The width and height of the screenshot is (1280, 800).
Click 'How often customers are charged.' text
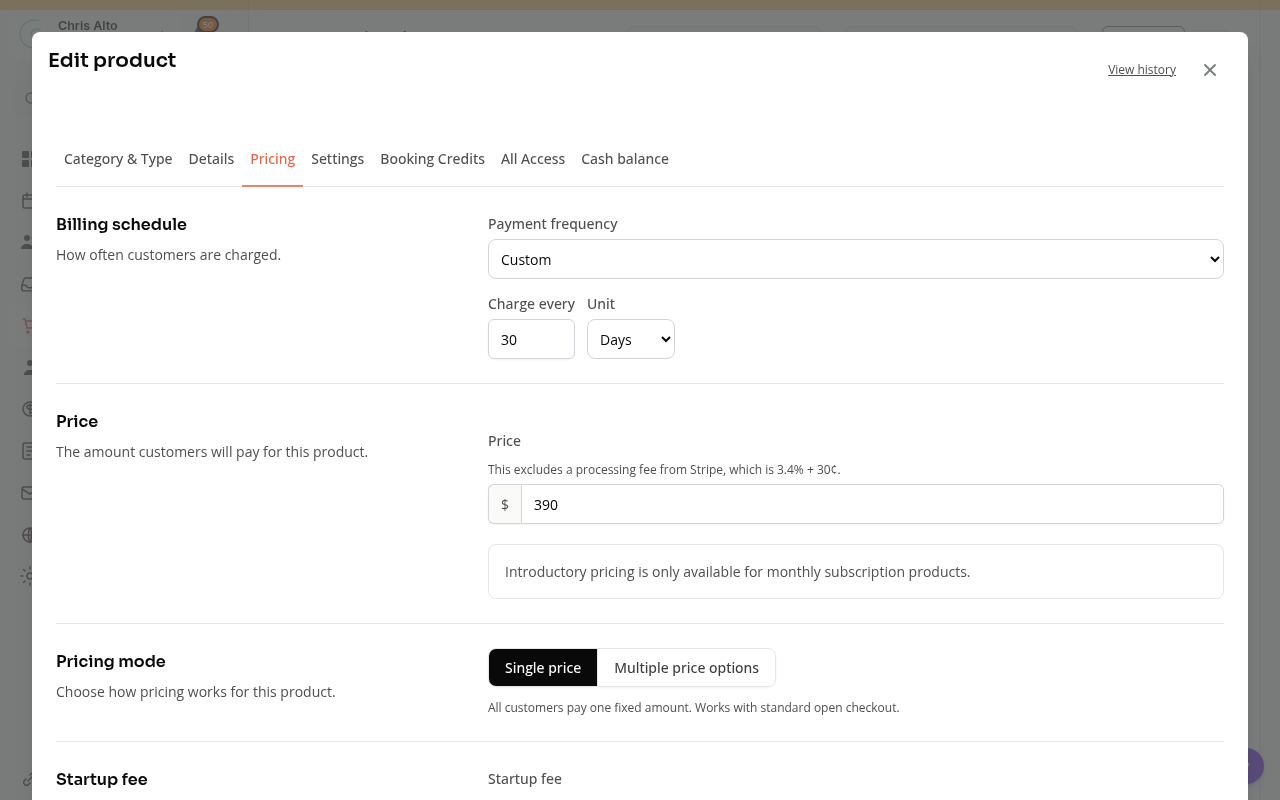[x=168, y=255]
